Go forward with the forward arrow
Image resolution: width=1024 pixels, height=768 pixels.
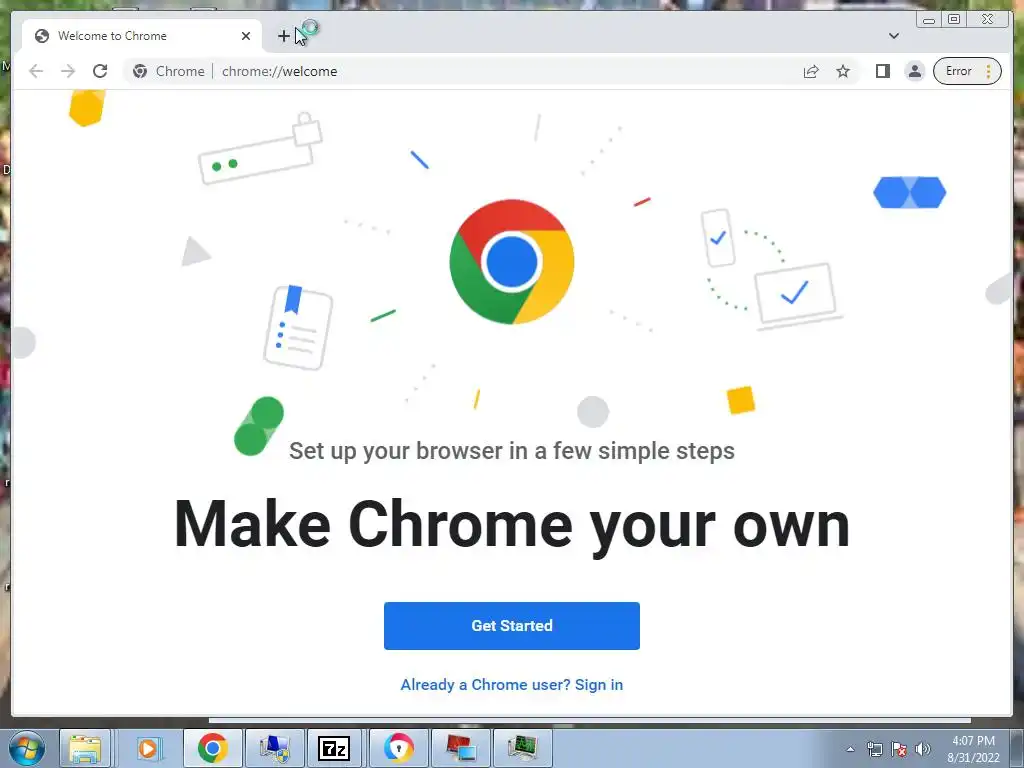pyautogui.click(x=68, y=71)
